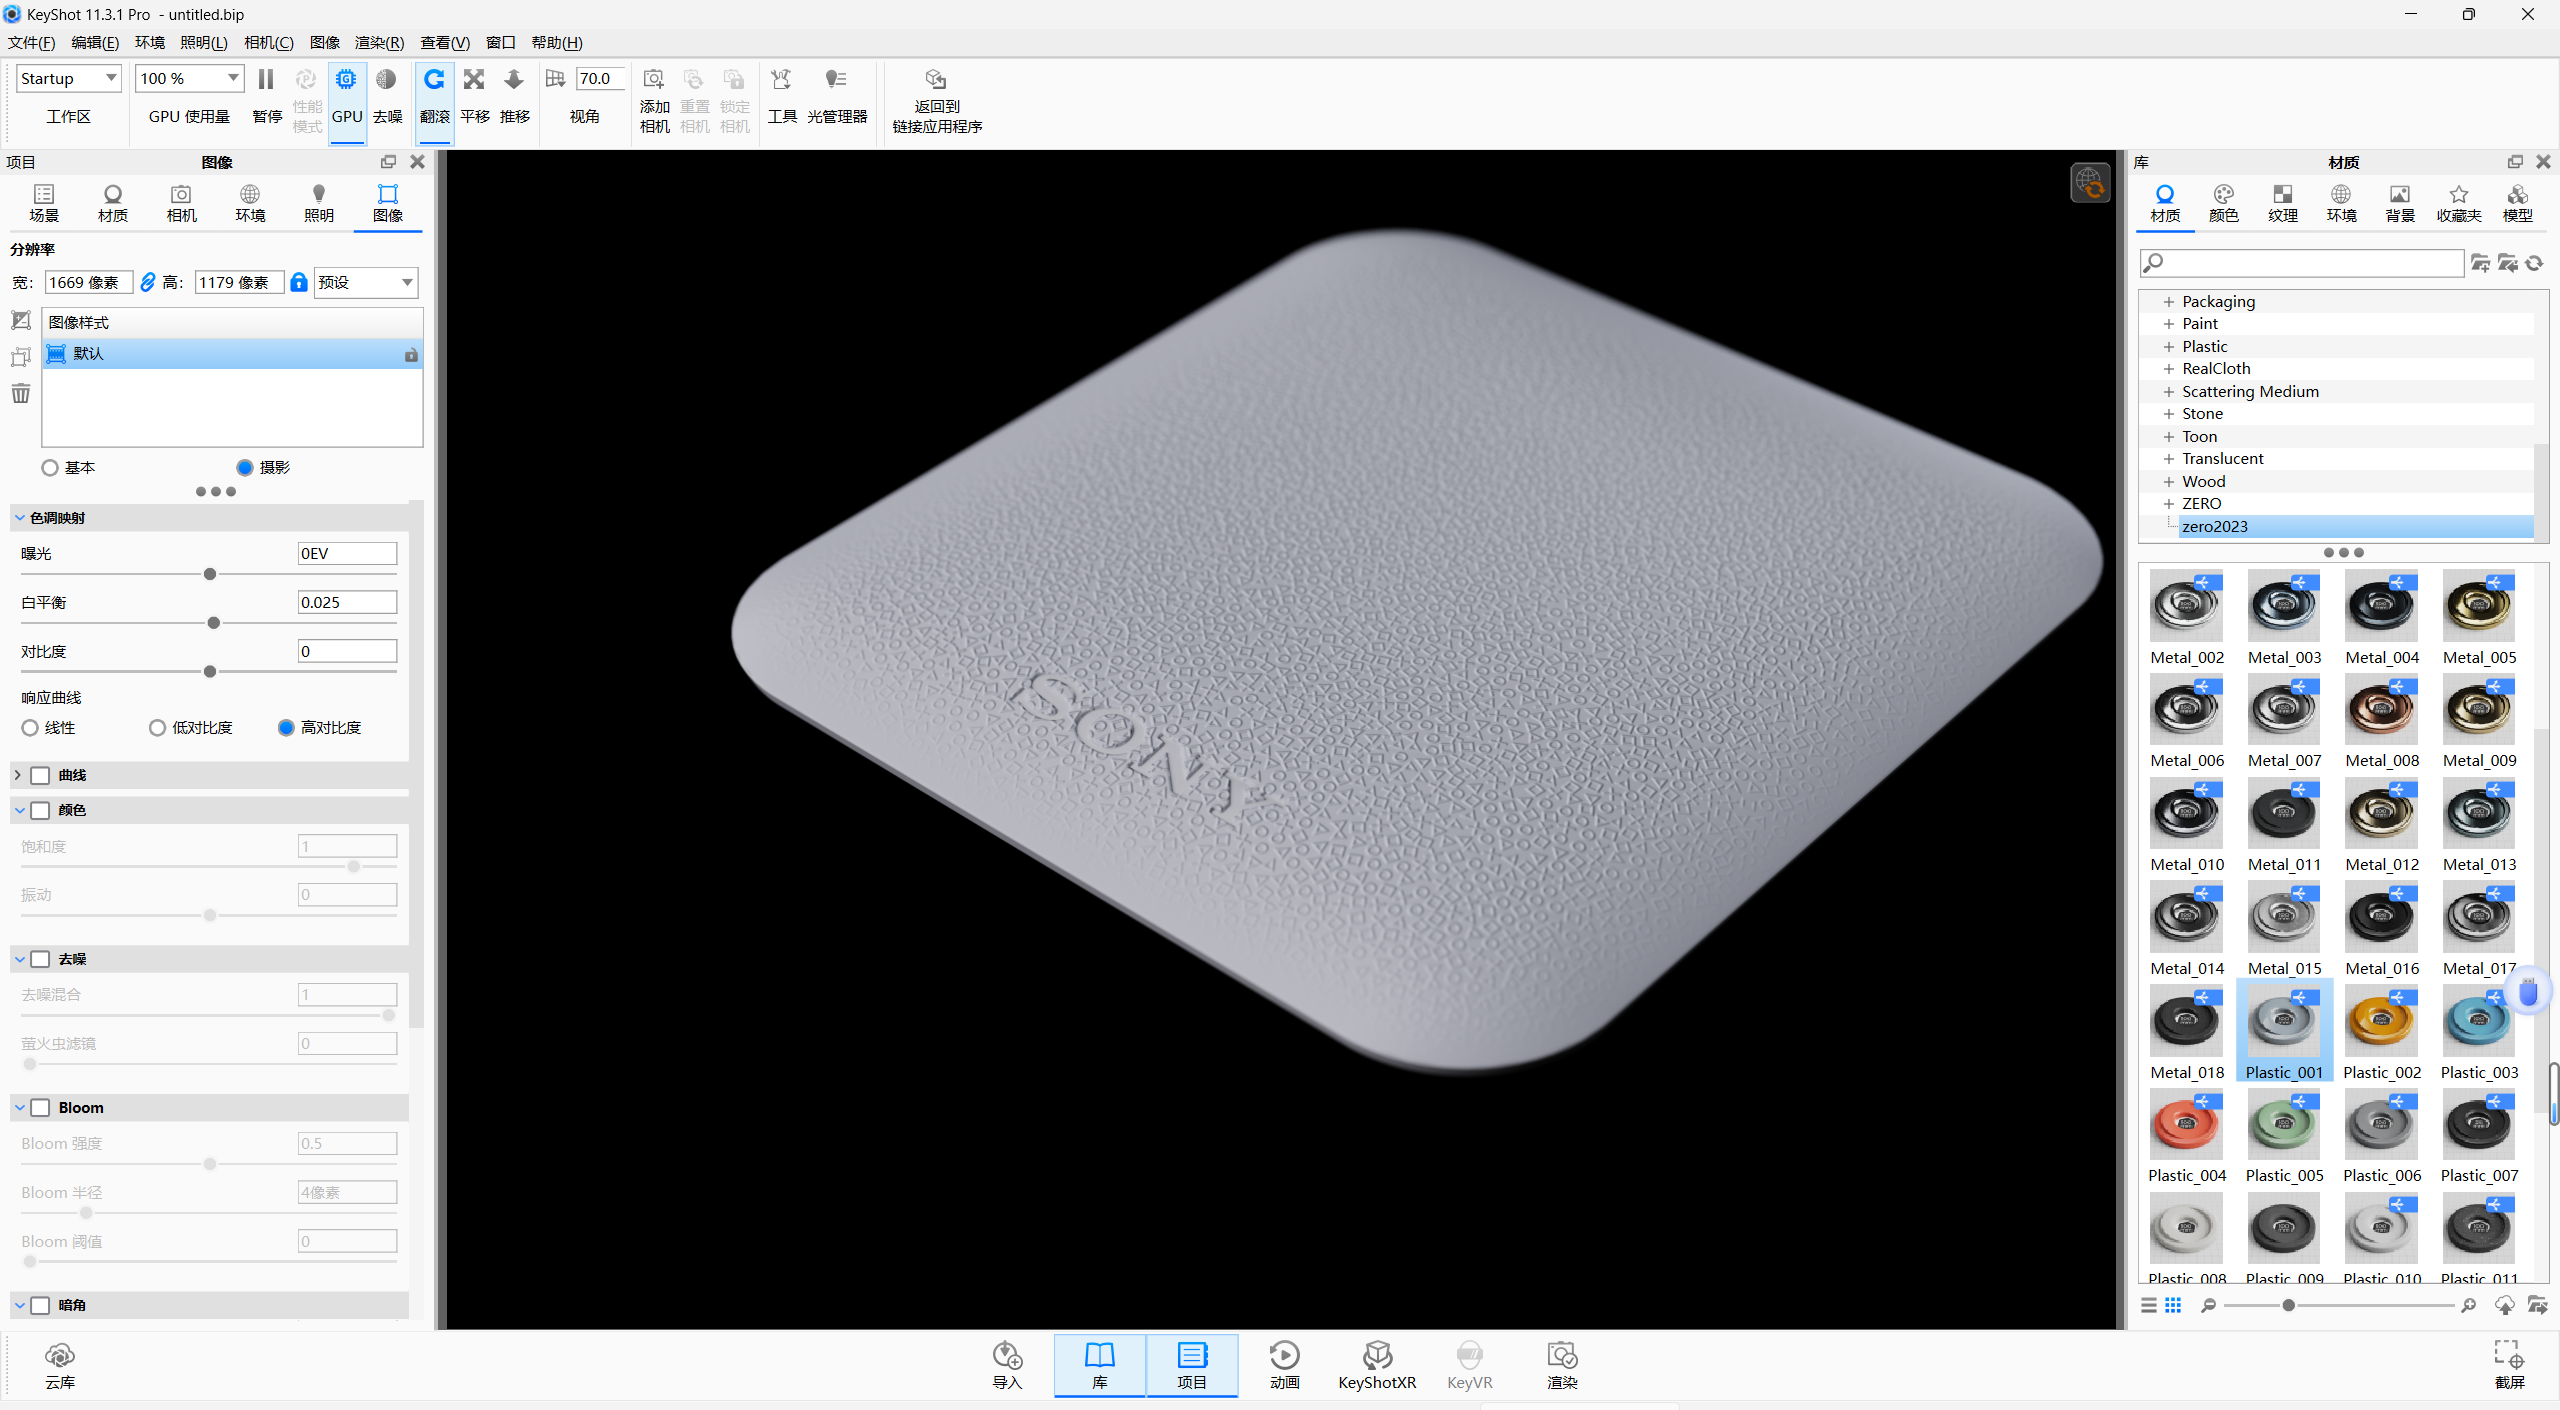2560x1410 pixels.
Task: Open the 渲染(R) menu
Action: (379, 42)
